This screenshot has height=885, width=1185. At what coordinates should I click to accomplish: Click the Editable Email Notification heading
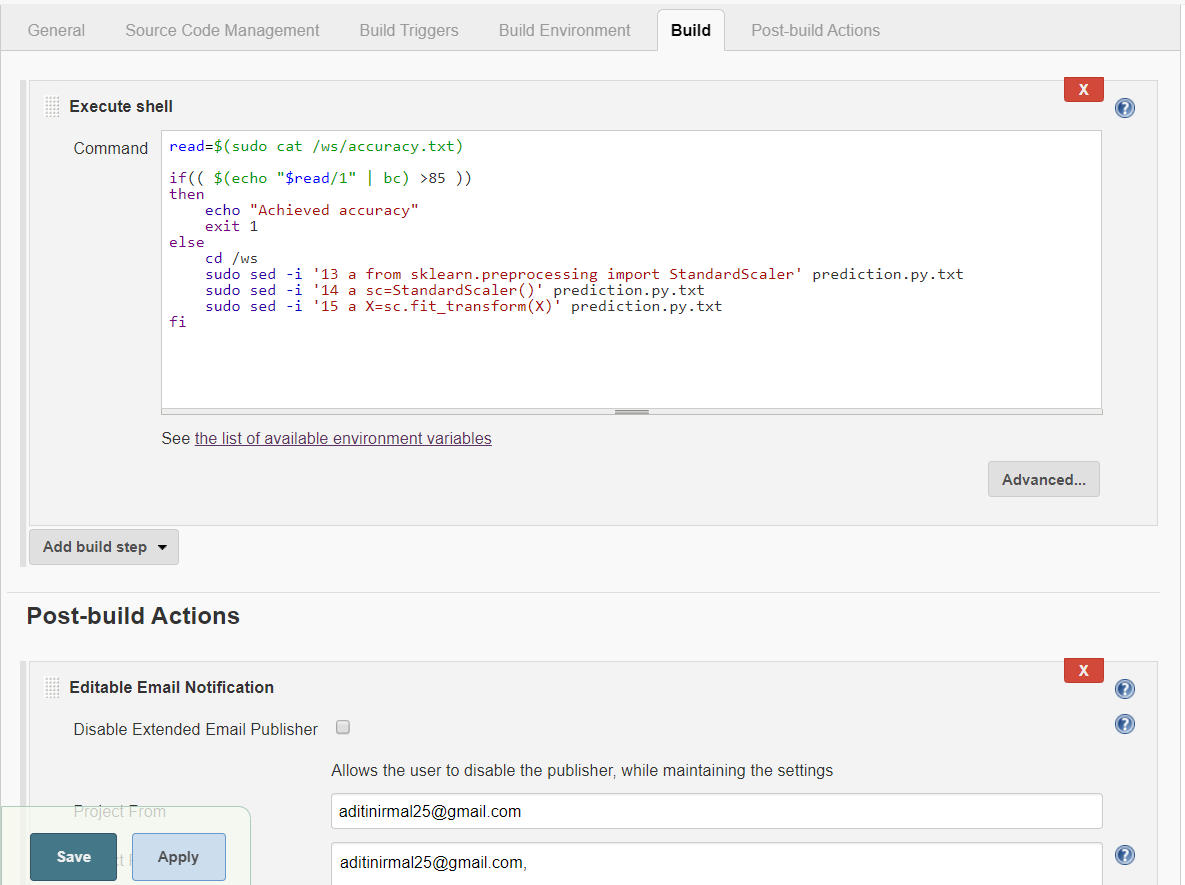point(172,687)
